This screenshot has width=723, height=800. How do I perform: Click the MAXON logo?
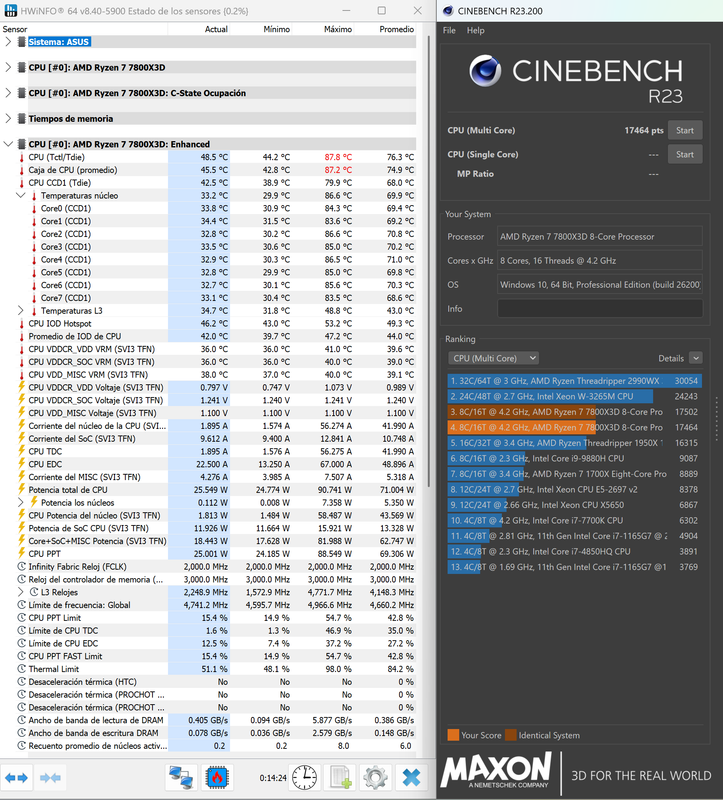coord(496,770)
